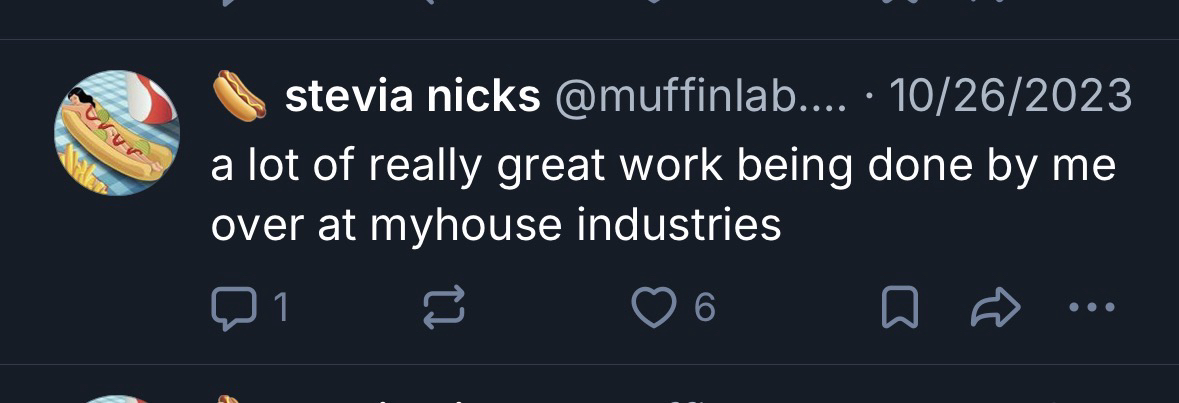Open the three-dot more options menu
This screenshot has height=403, width=1179.
point(1091,309)
